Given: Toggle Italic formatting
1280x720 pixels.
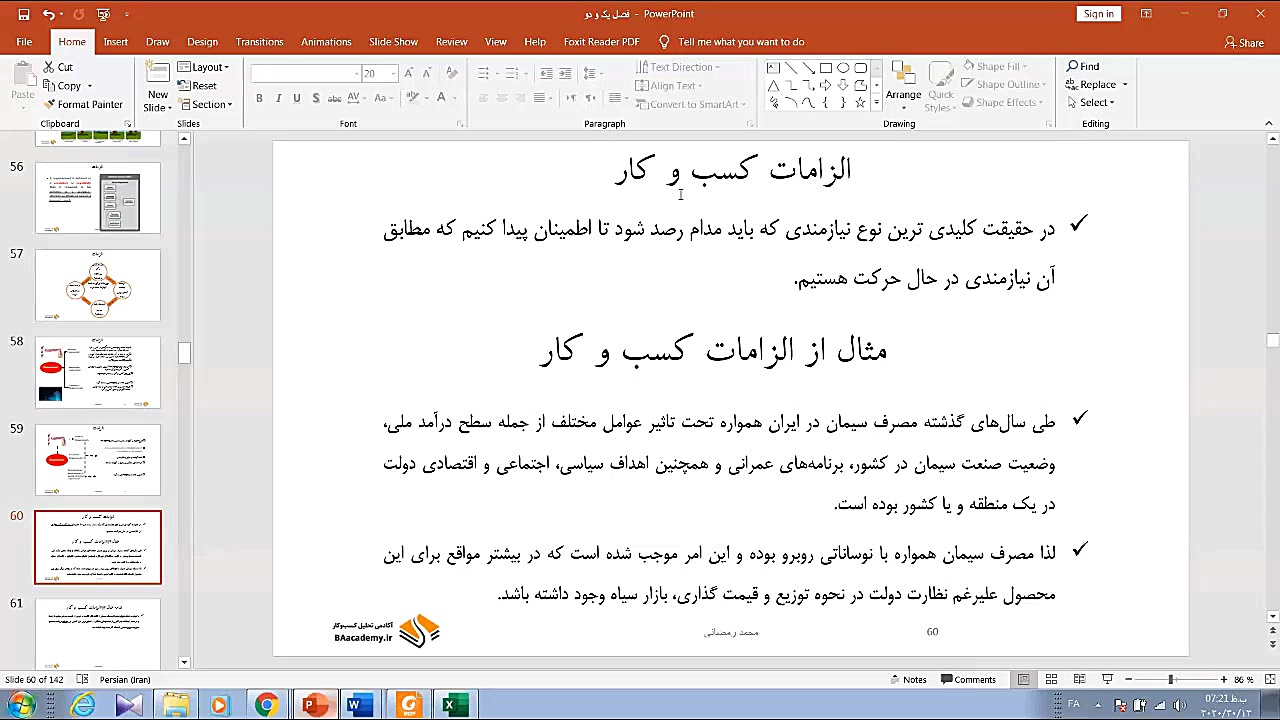Looking at the screenshot, I should (x=278, y=98).
